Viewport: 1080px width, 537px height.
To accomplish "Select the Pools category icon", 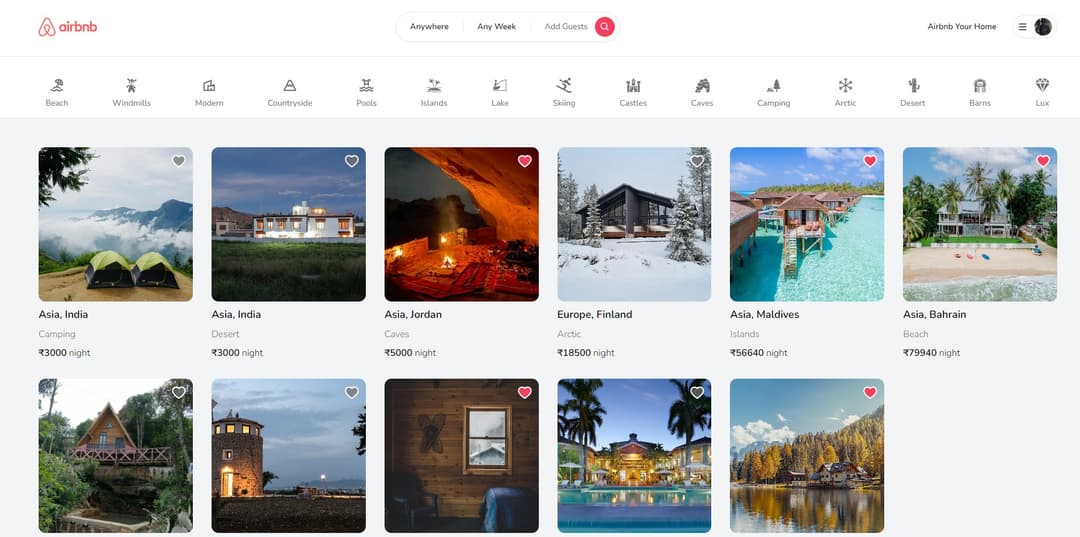I will click(366, 85).
